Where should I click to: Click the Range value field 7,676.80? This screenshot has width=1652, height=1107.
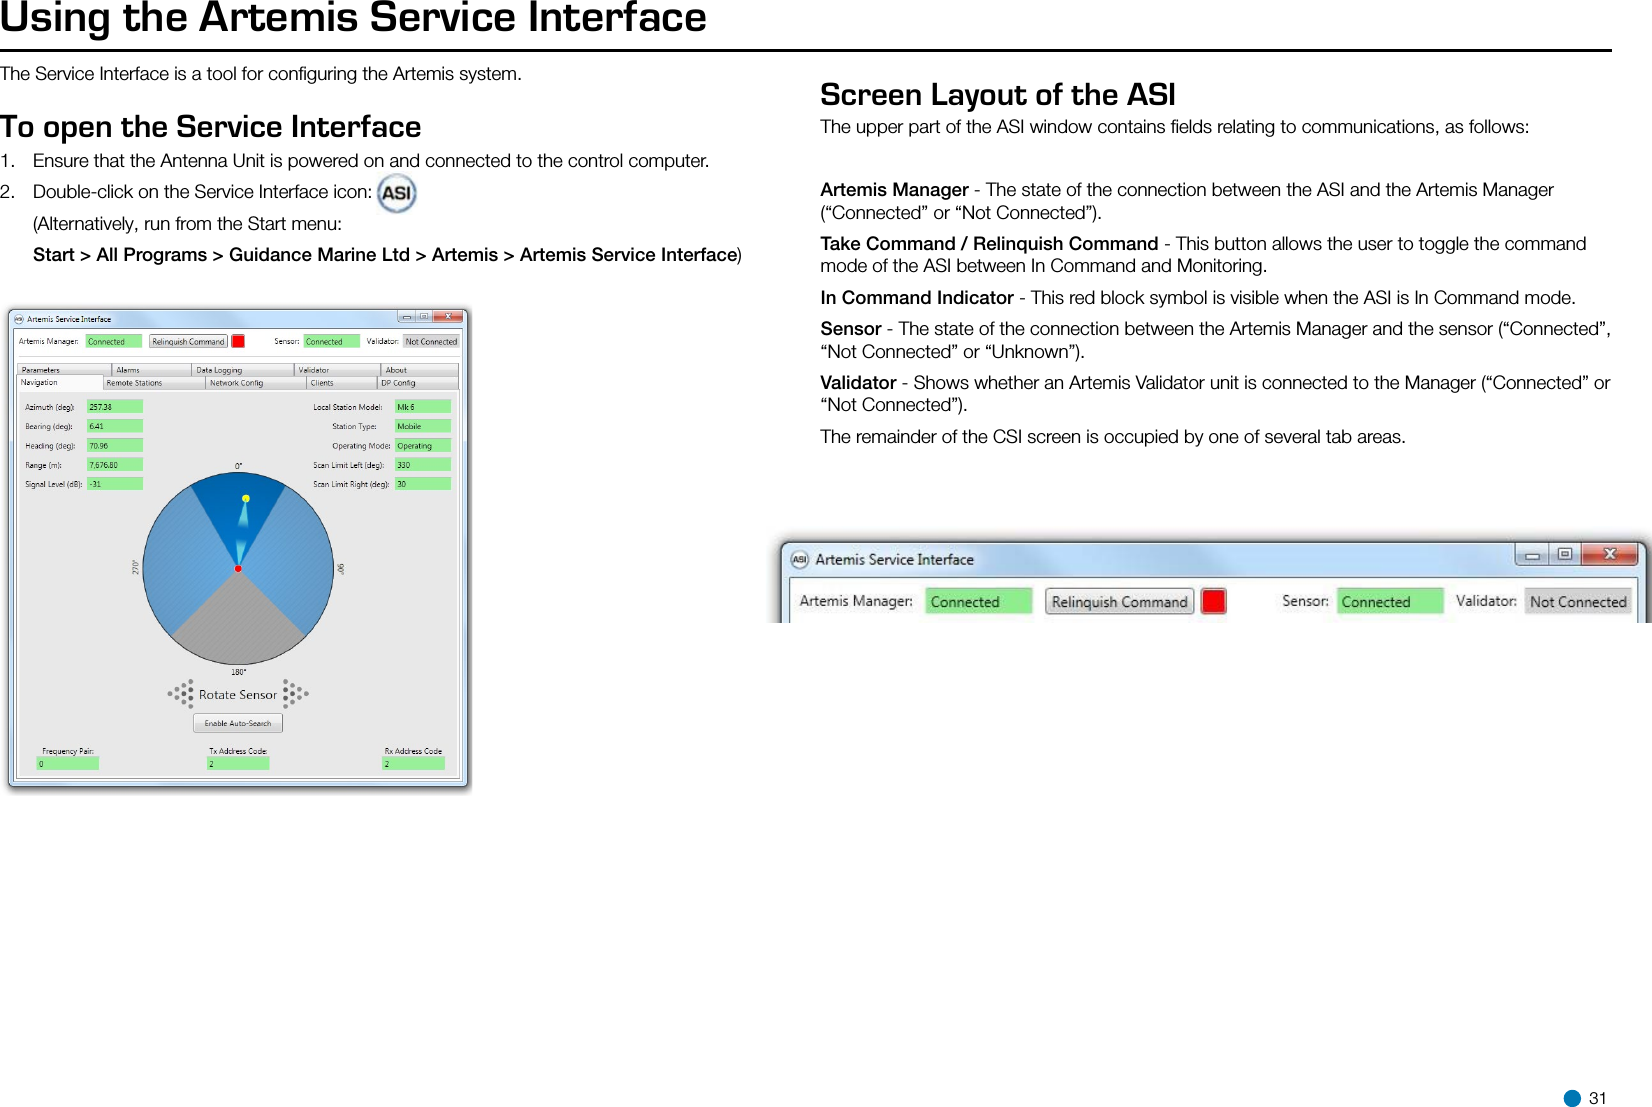(x=115, y=465)
